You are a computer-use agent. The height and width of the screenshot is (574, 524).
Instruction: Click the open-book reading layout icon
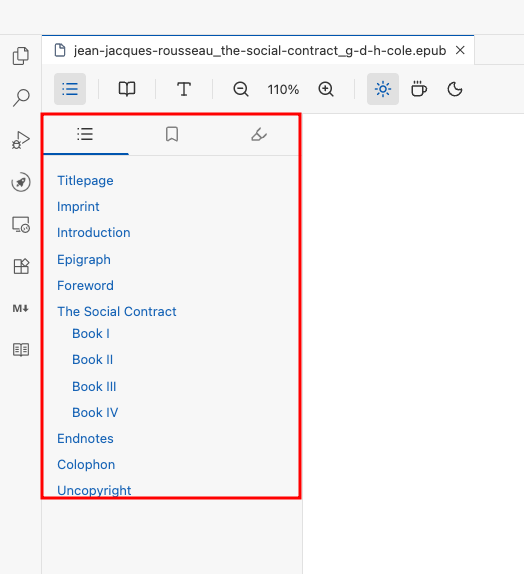click(127, 89)
